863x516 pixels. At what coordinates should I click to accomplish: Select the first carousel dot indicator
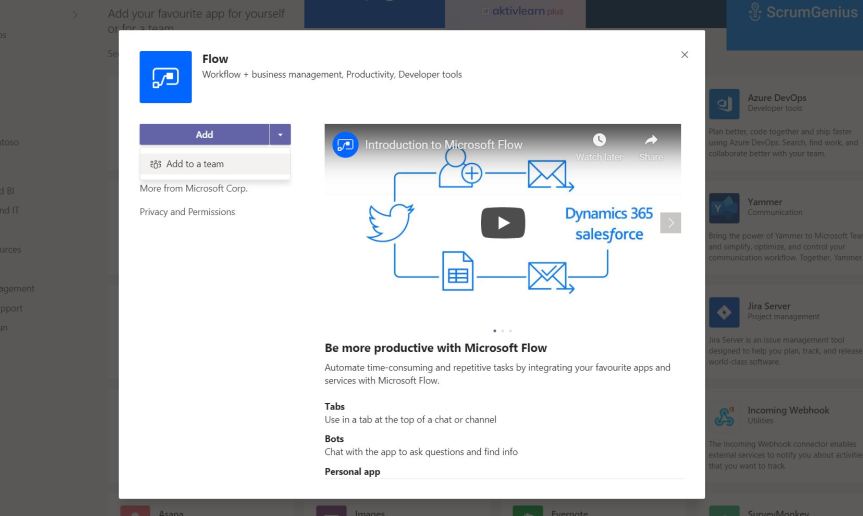click(x=494, y=330)
